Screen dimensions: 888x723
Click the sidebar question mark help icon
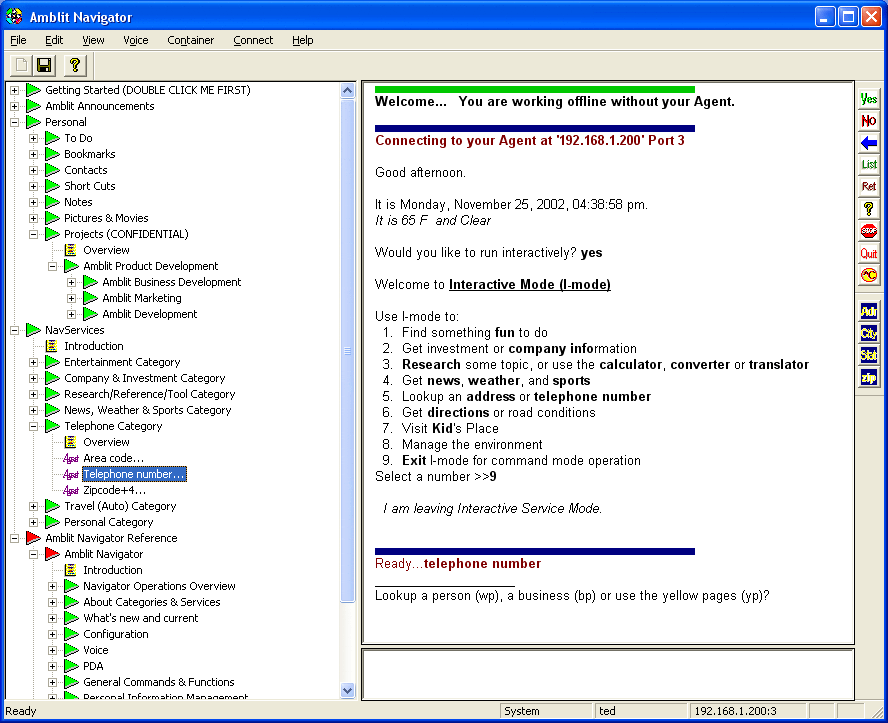869,209
